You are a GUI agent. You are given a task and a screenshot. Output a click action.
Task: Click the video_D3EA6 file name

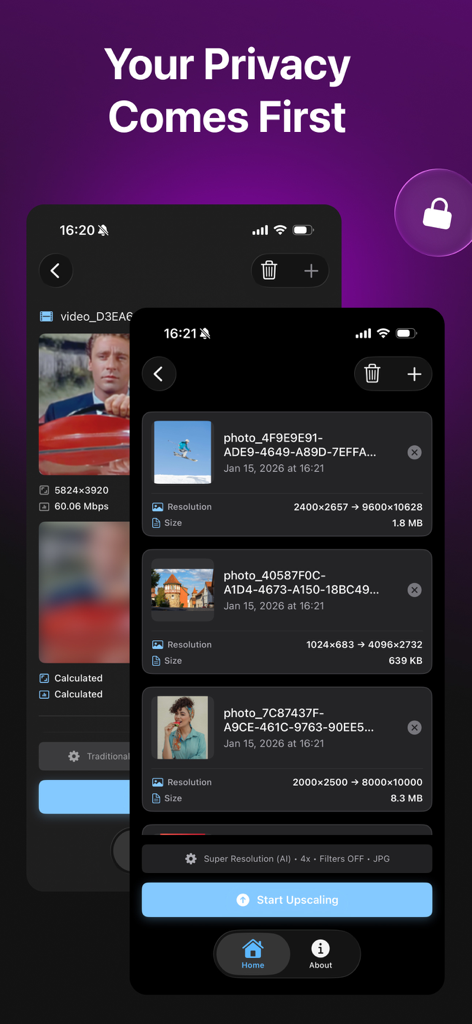[97, 317]
